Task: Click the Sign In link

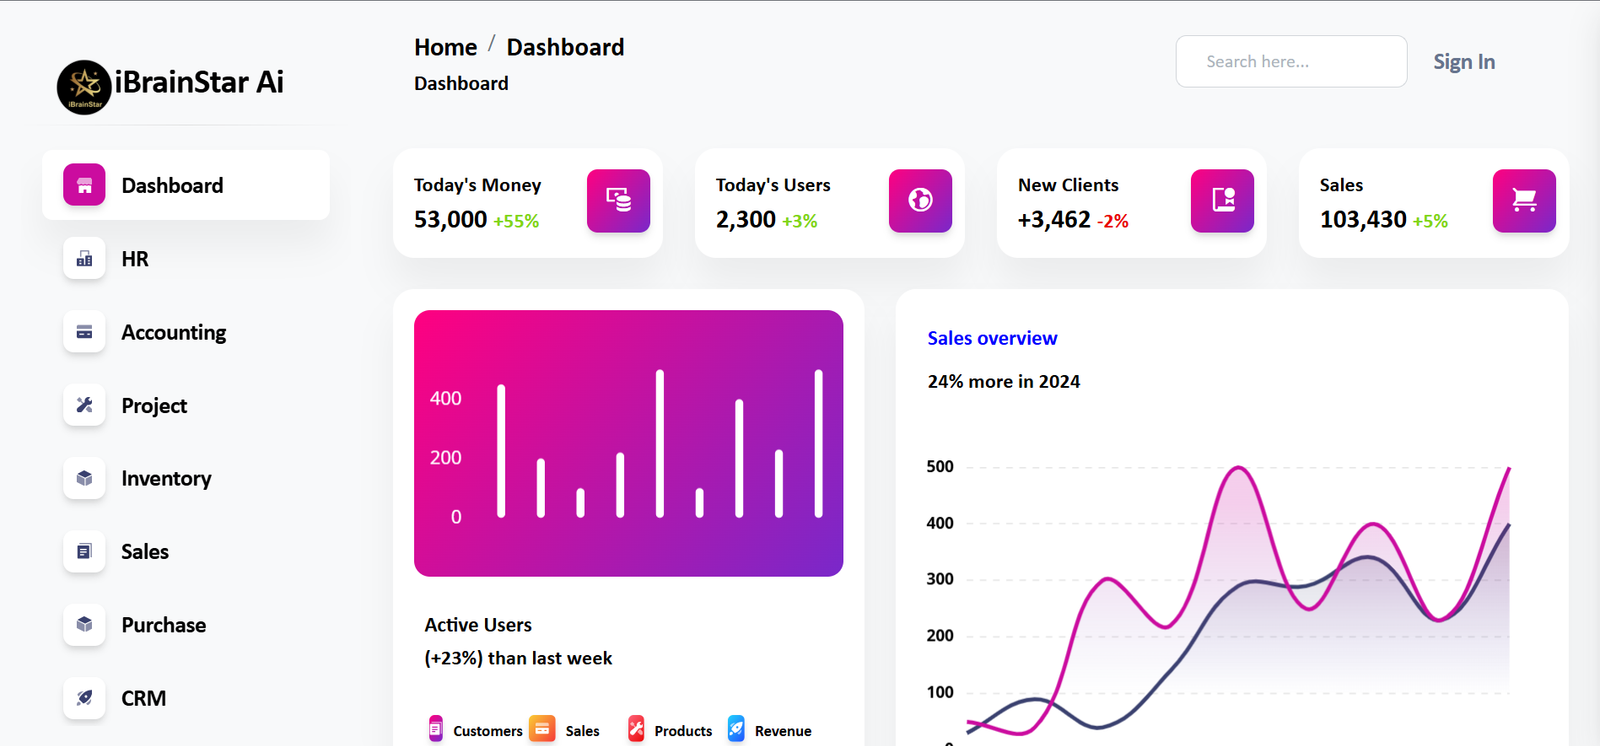Action: click(x=1464, y=62)
